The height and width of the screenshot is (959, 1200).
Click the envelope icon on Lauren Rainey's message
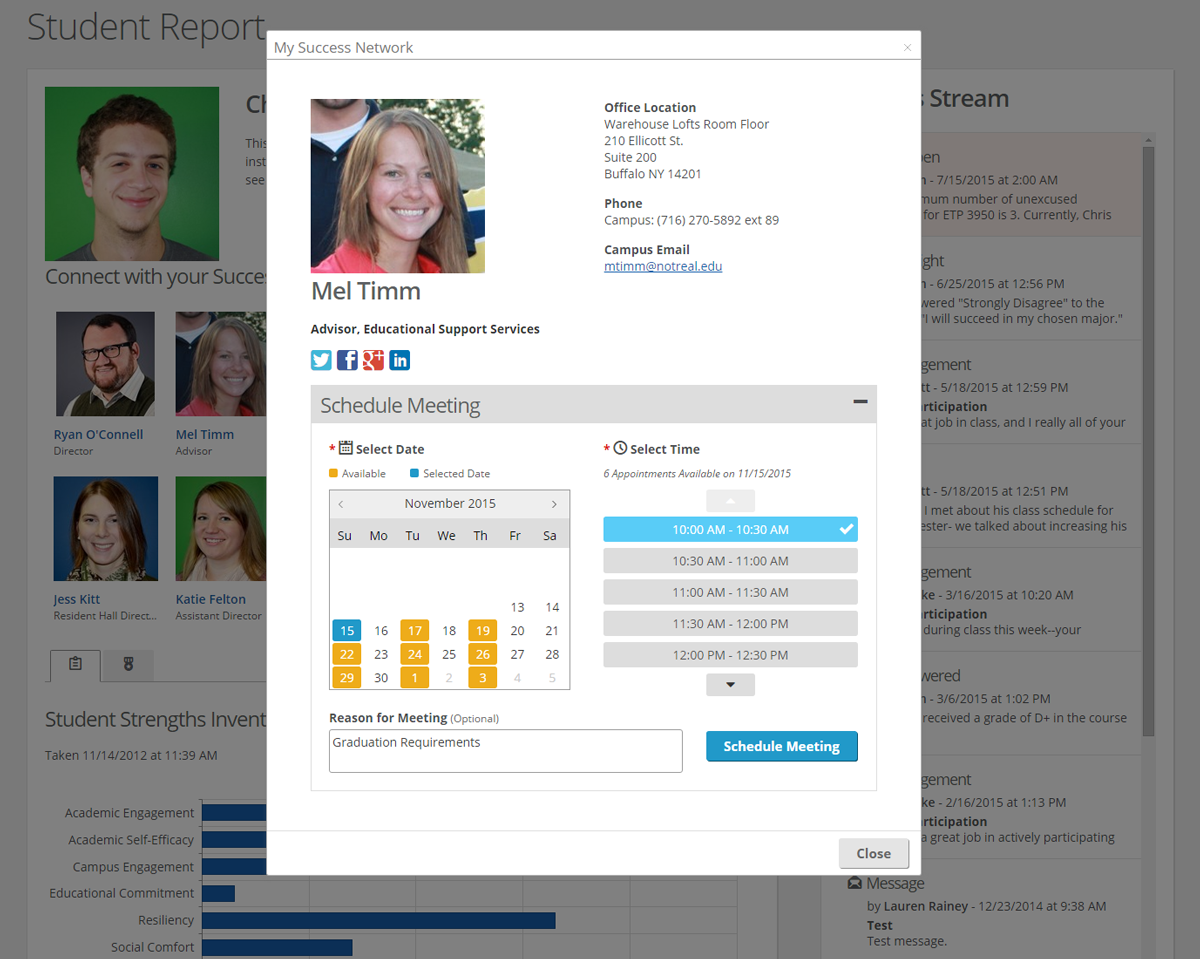point(857,882)
